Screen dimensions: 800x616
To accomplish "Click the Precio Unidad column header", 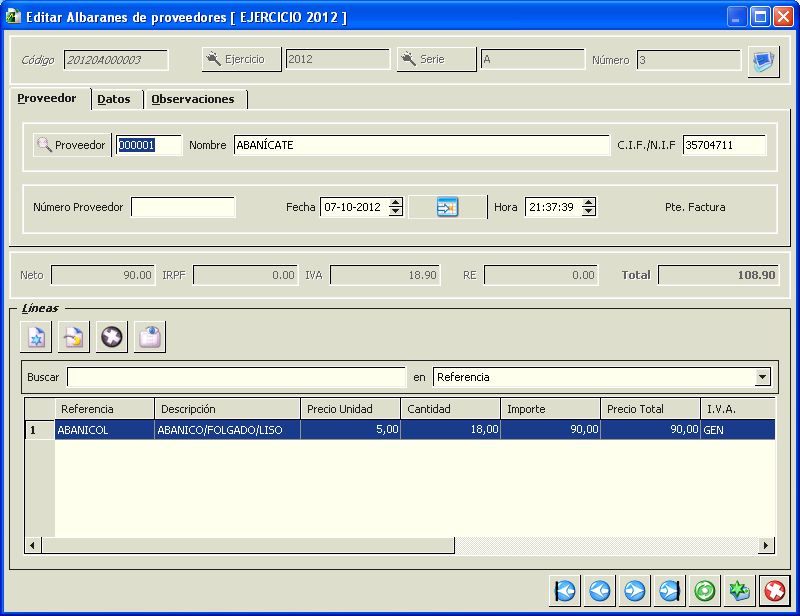I will pyautogui.click(x=351, y=409).
